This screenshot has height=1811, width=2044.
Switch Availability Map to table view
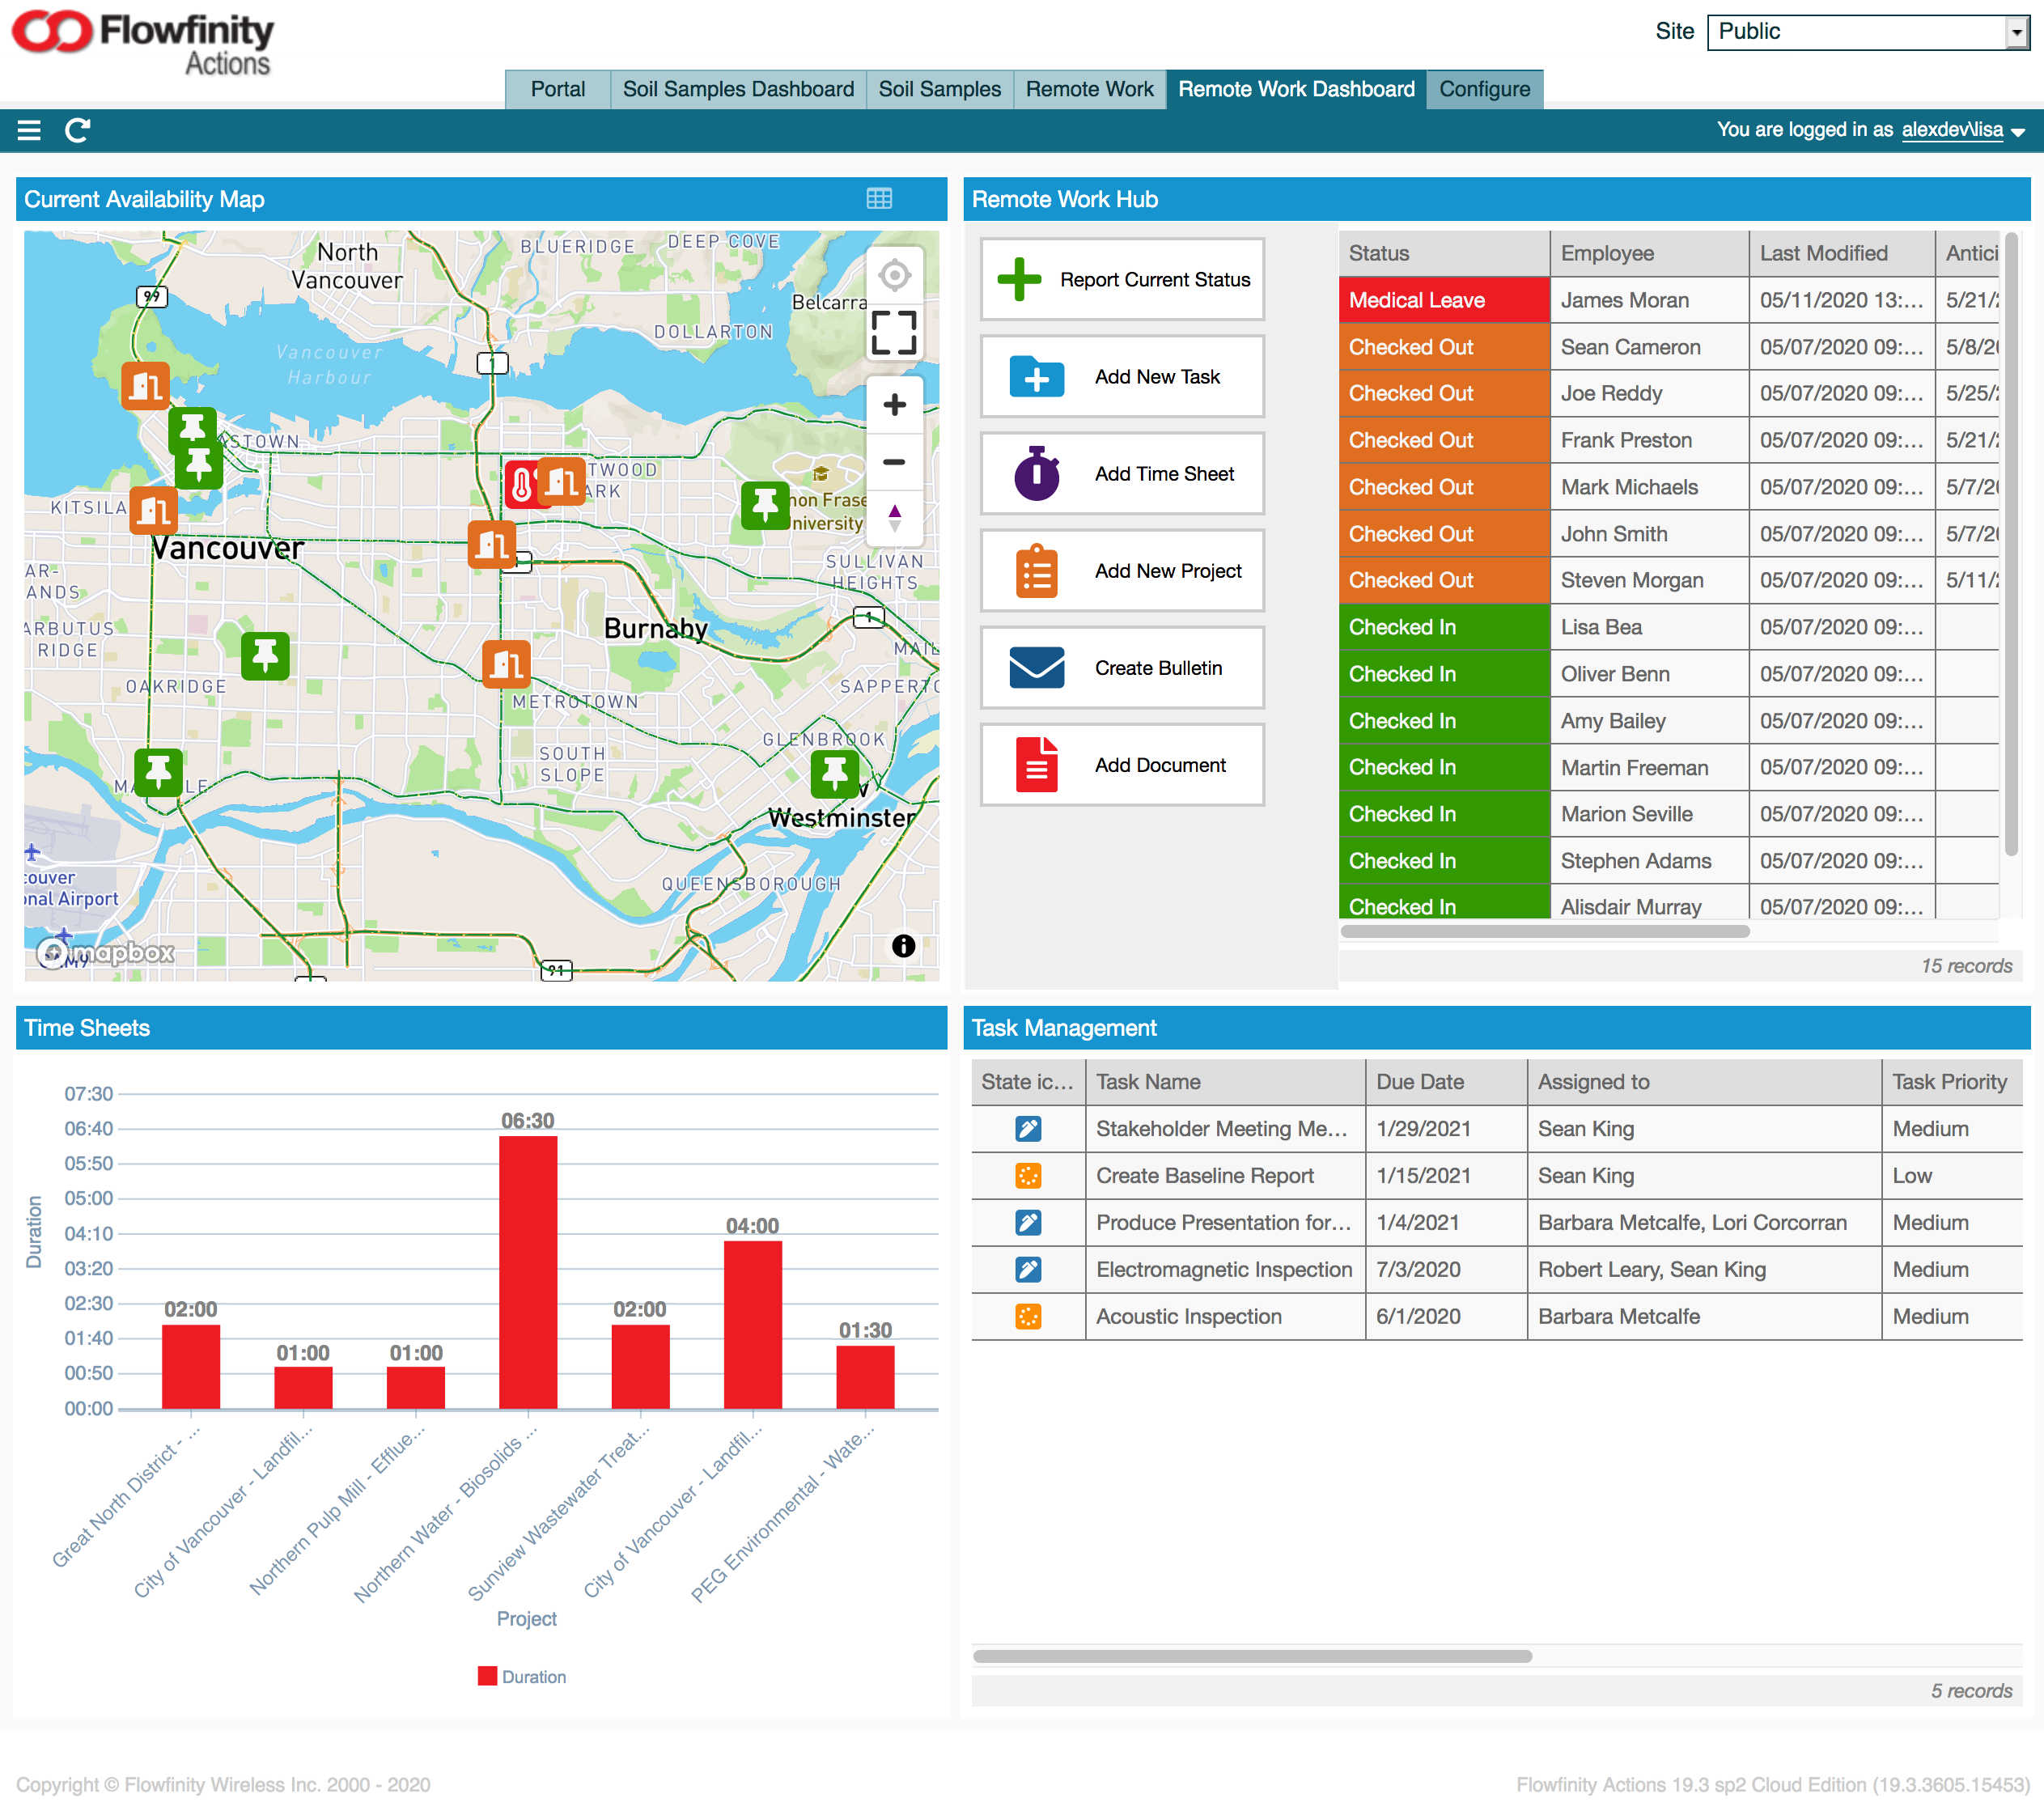pyautogui.click(x=879, y=199)
